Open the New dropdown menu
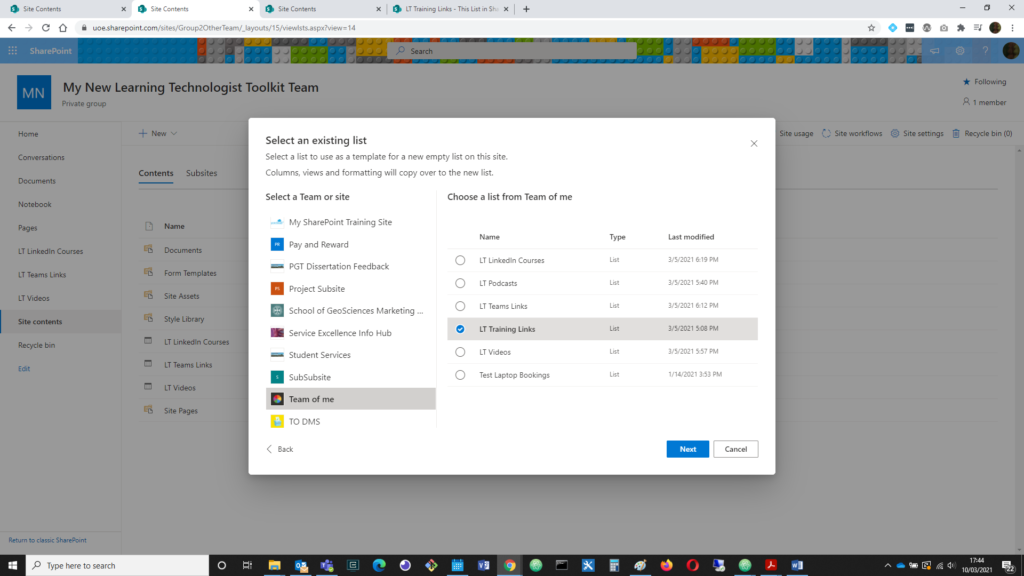The image size is (1024, 576). 155,132
